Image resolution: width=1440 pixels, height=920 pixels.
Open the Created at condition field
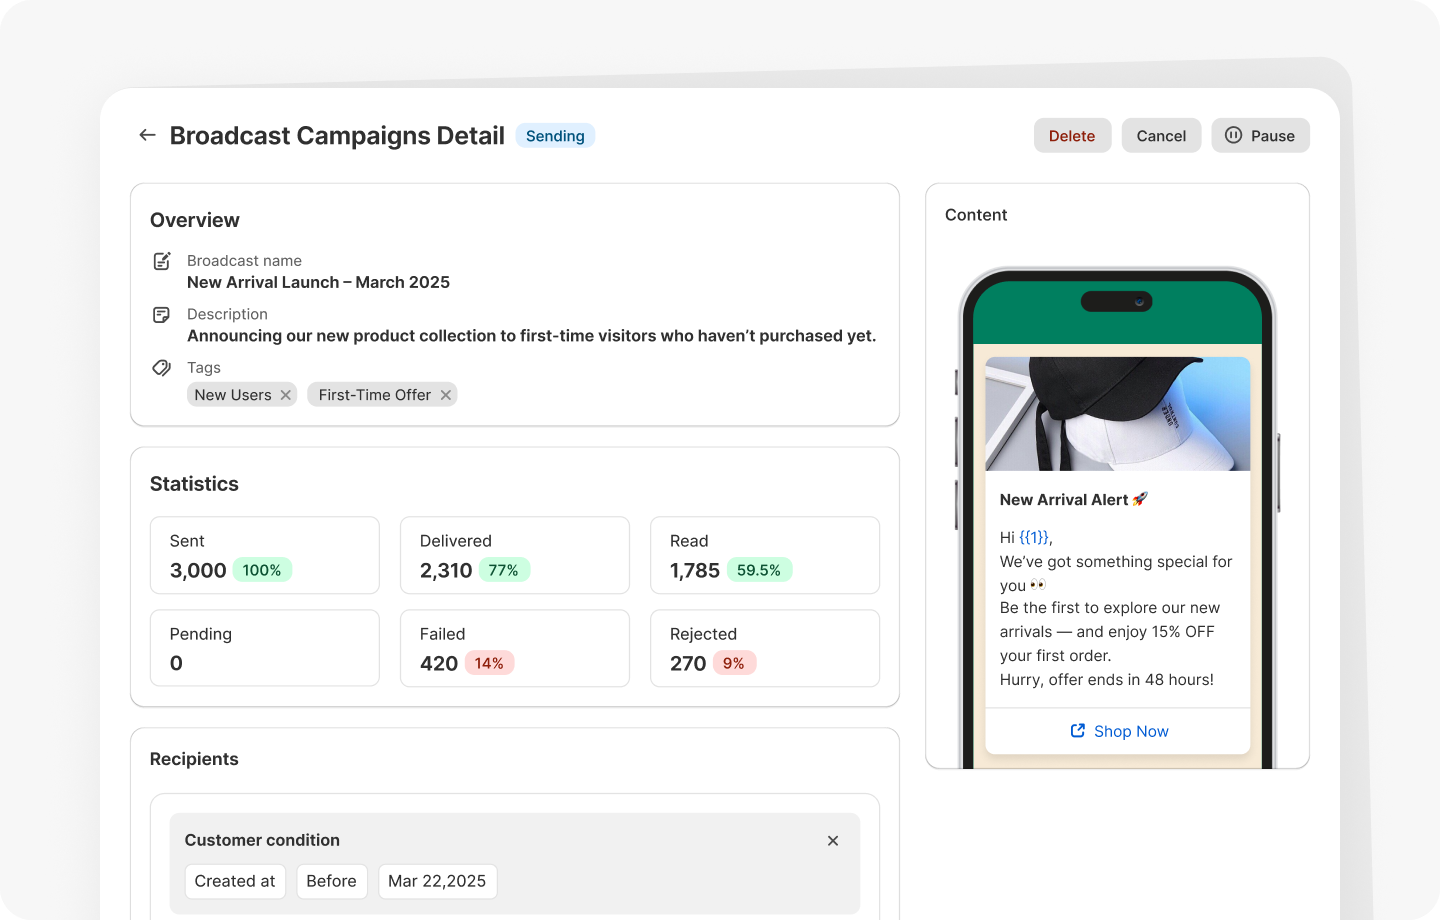point(235,881)
